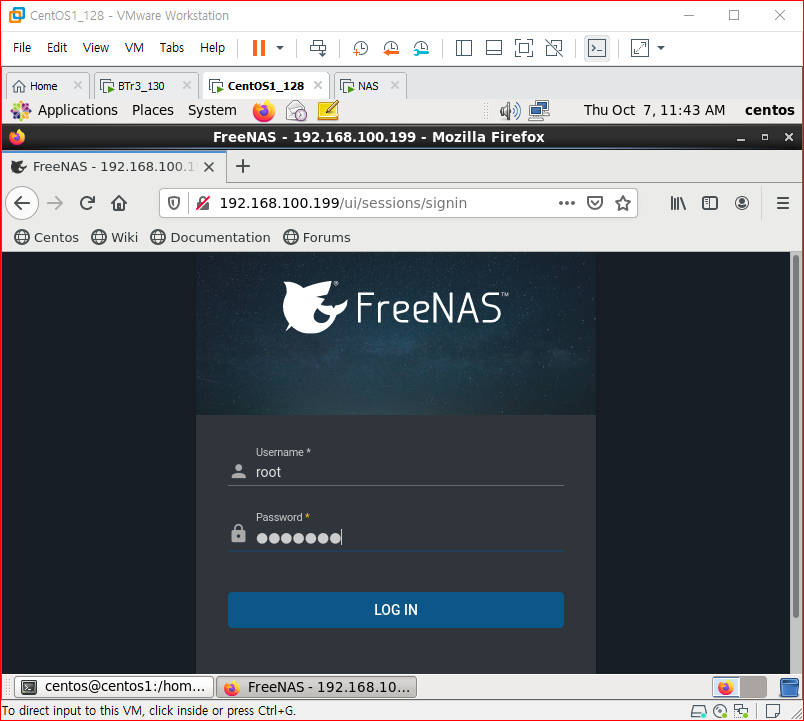Go back in Firefox
Viewport: 804px width, 721px height.
tap(22, 204)
